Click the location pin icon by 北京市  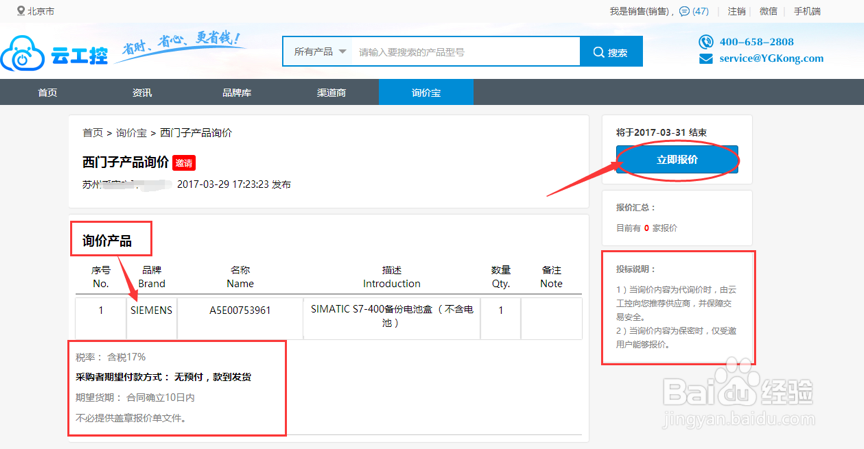(x=20, y=11)
